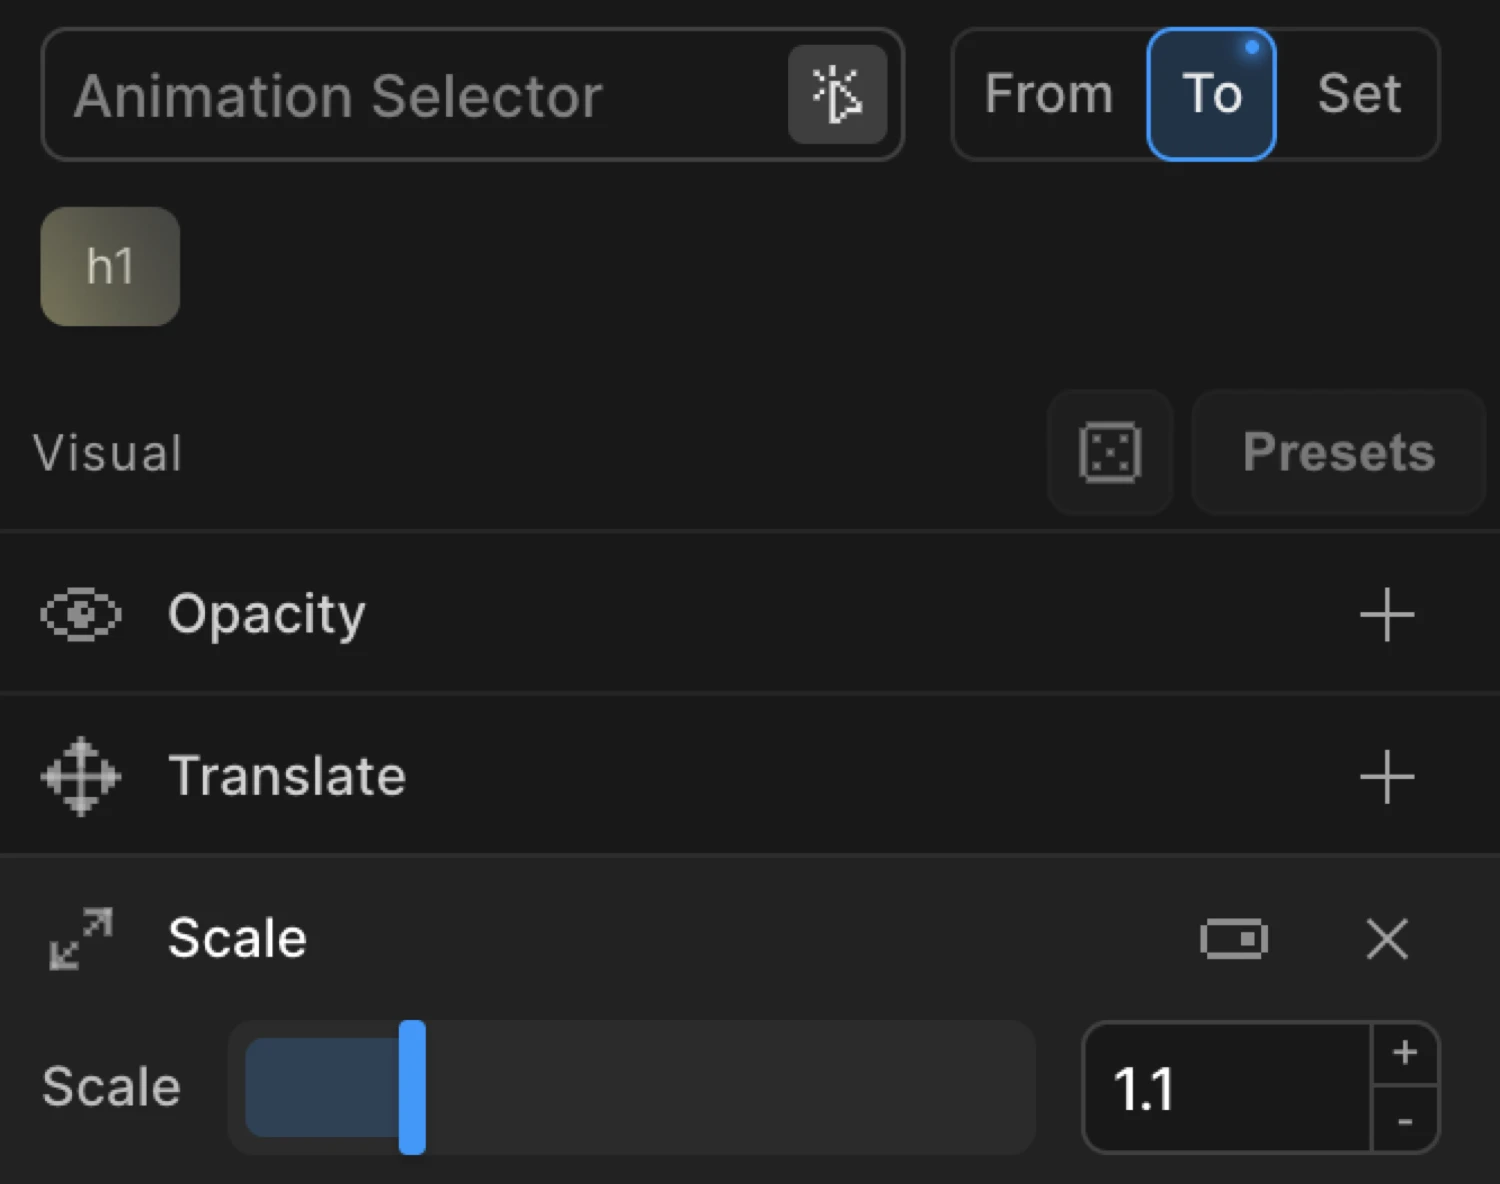This screenshot has width=1500, height=1184.
Task: Click the unit toggle icon in the Scale row
Action: [1234, 938]
